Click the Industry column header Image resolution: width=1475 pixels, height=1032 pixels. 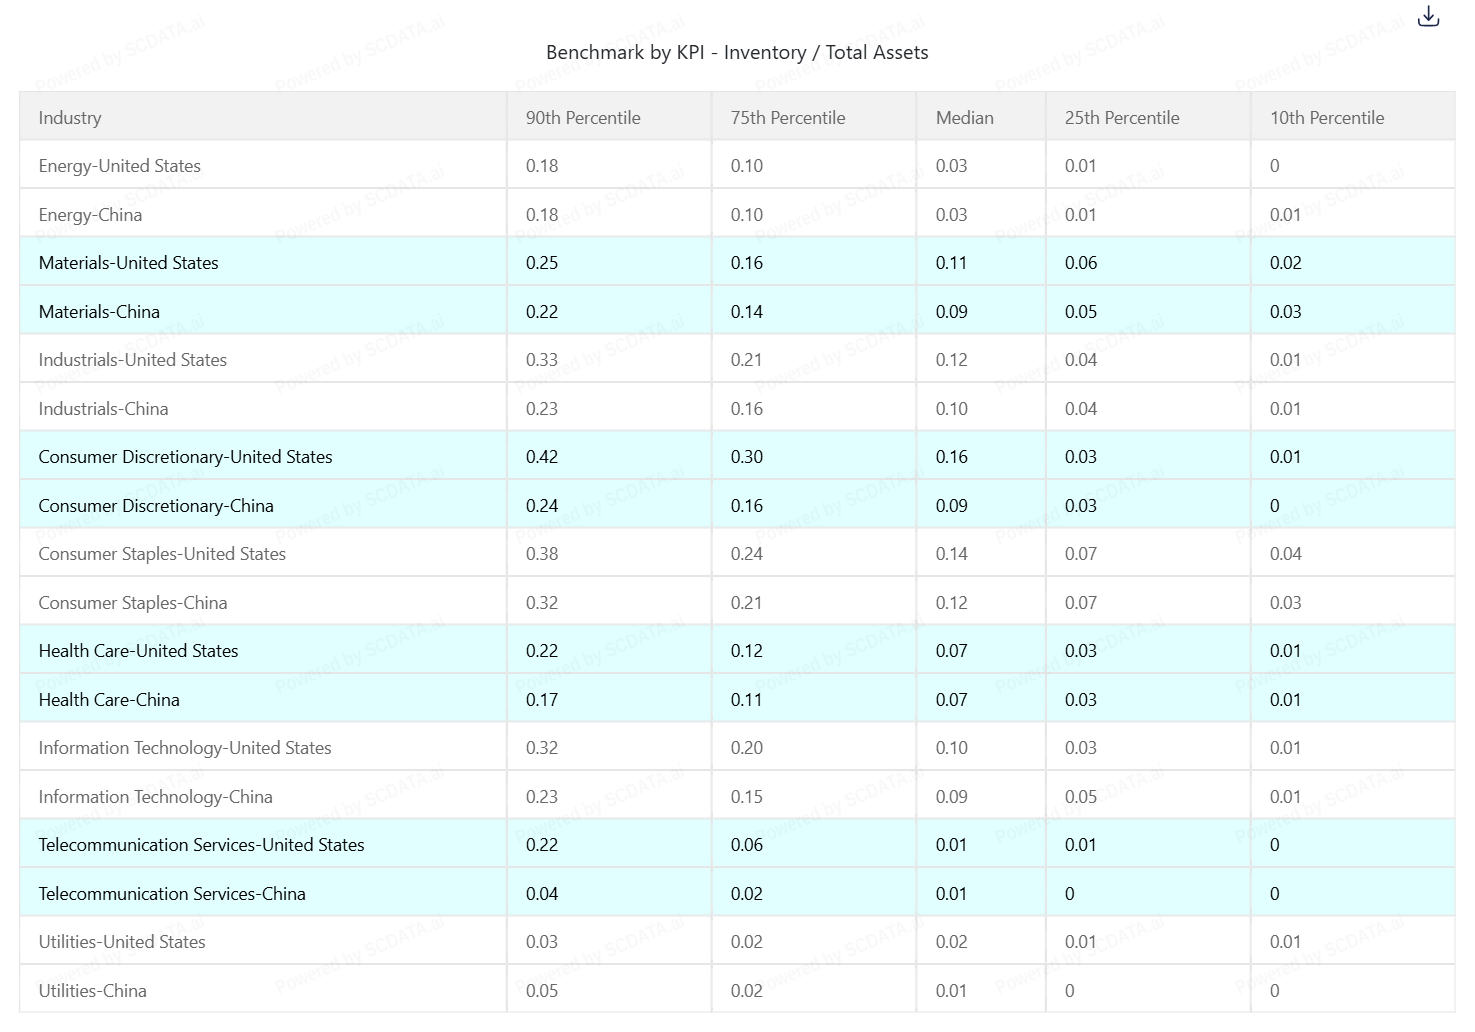70,118
